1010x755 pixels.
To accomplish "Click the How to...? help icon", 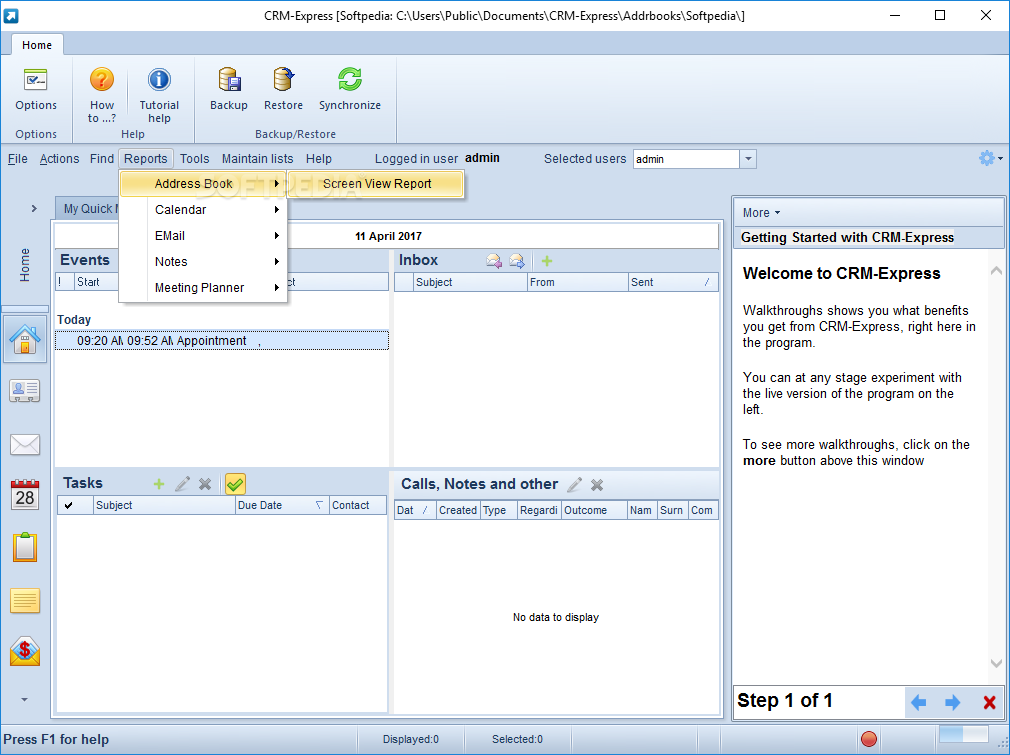I will point(102,94).
